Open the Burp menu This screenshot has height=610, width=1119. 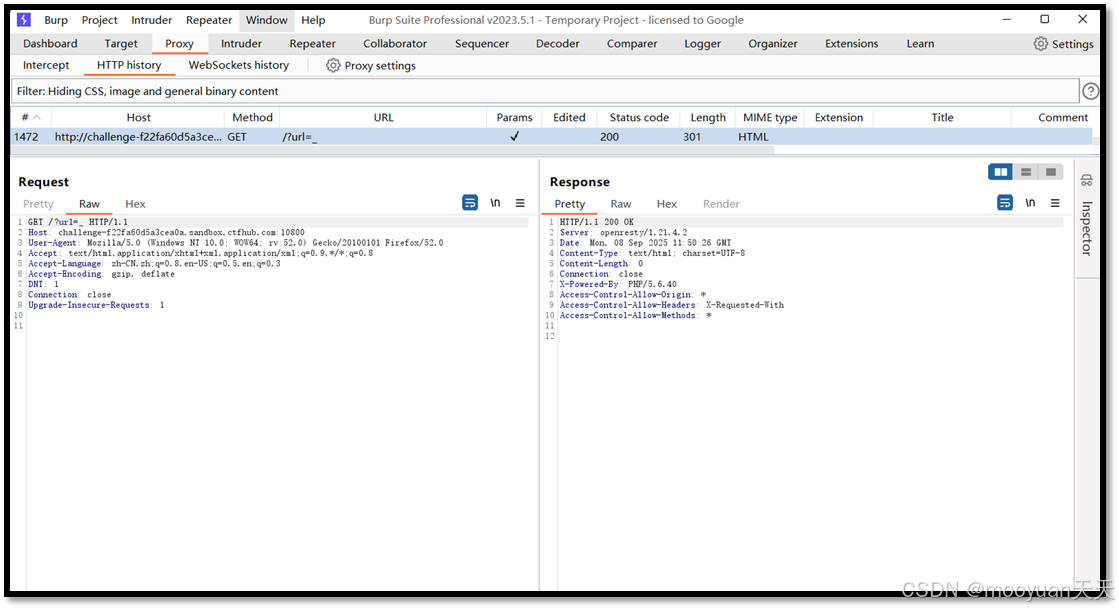point(56,20)
